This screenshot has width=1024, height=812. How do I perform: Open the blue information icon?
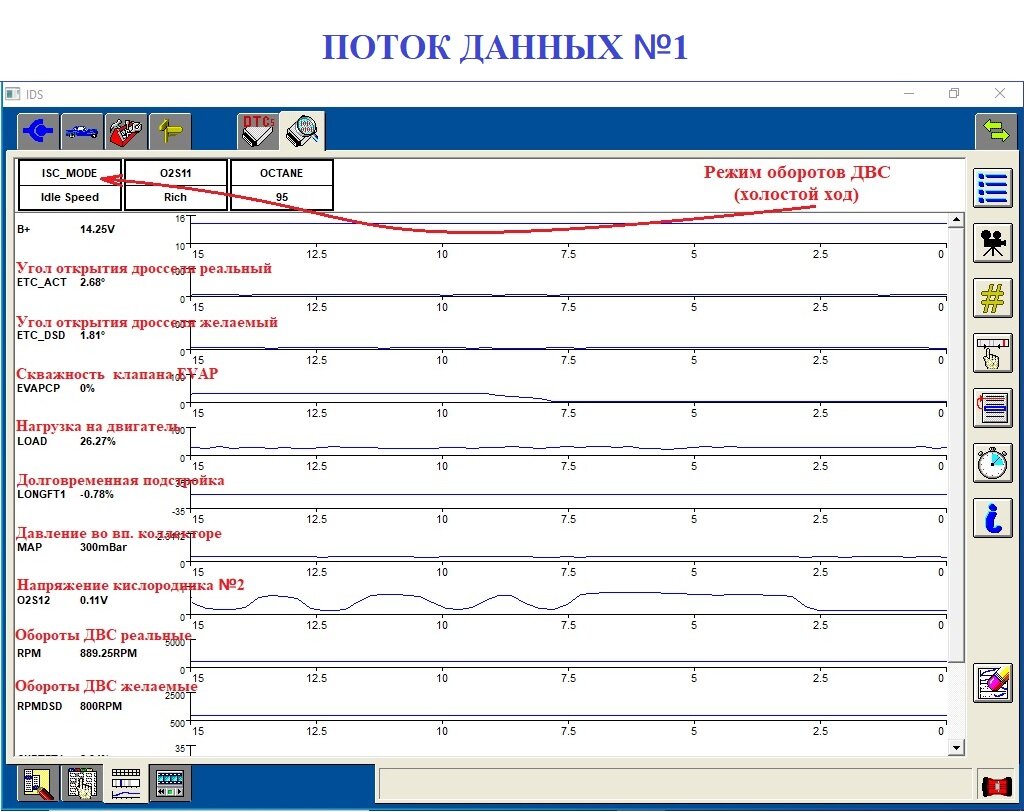click(993, 517)
